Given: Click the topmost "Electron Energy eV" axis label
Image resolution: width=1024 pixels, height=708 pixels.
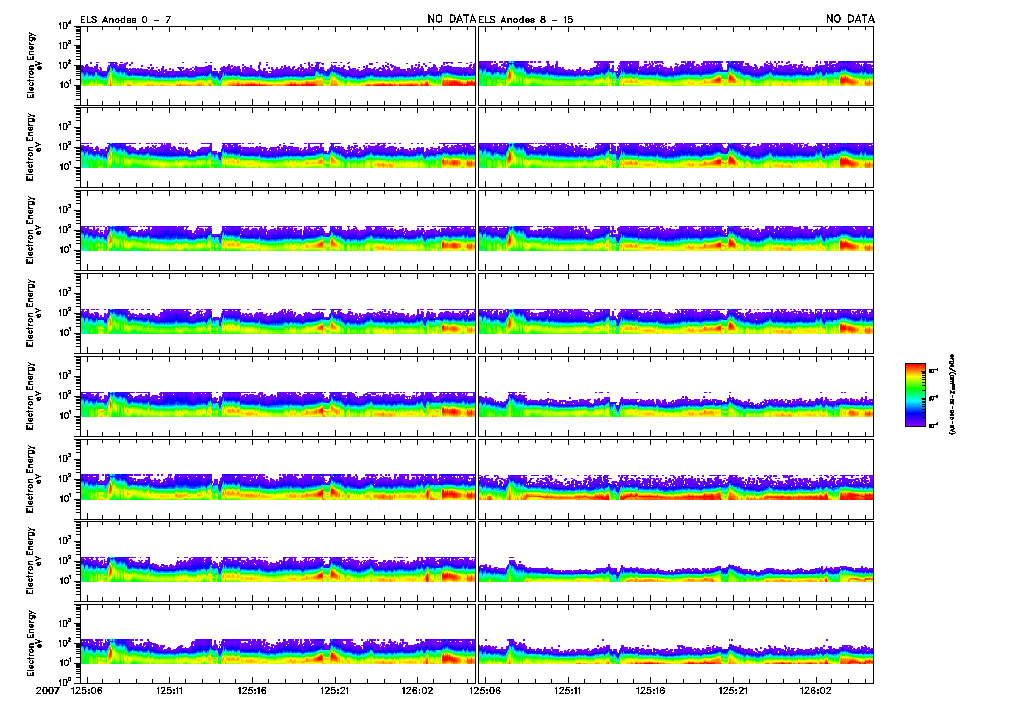Looking at the screenshot, I should point(34,65).
